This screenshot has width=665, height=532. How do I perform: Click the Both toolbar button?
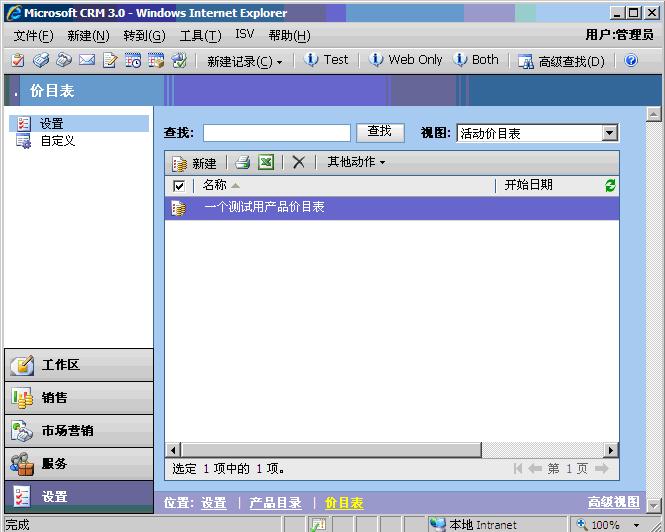[x=476, y=60]
